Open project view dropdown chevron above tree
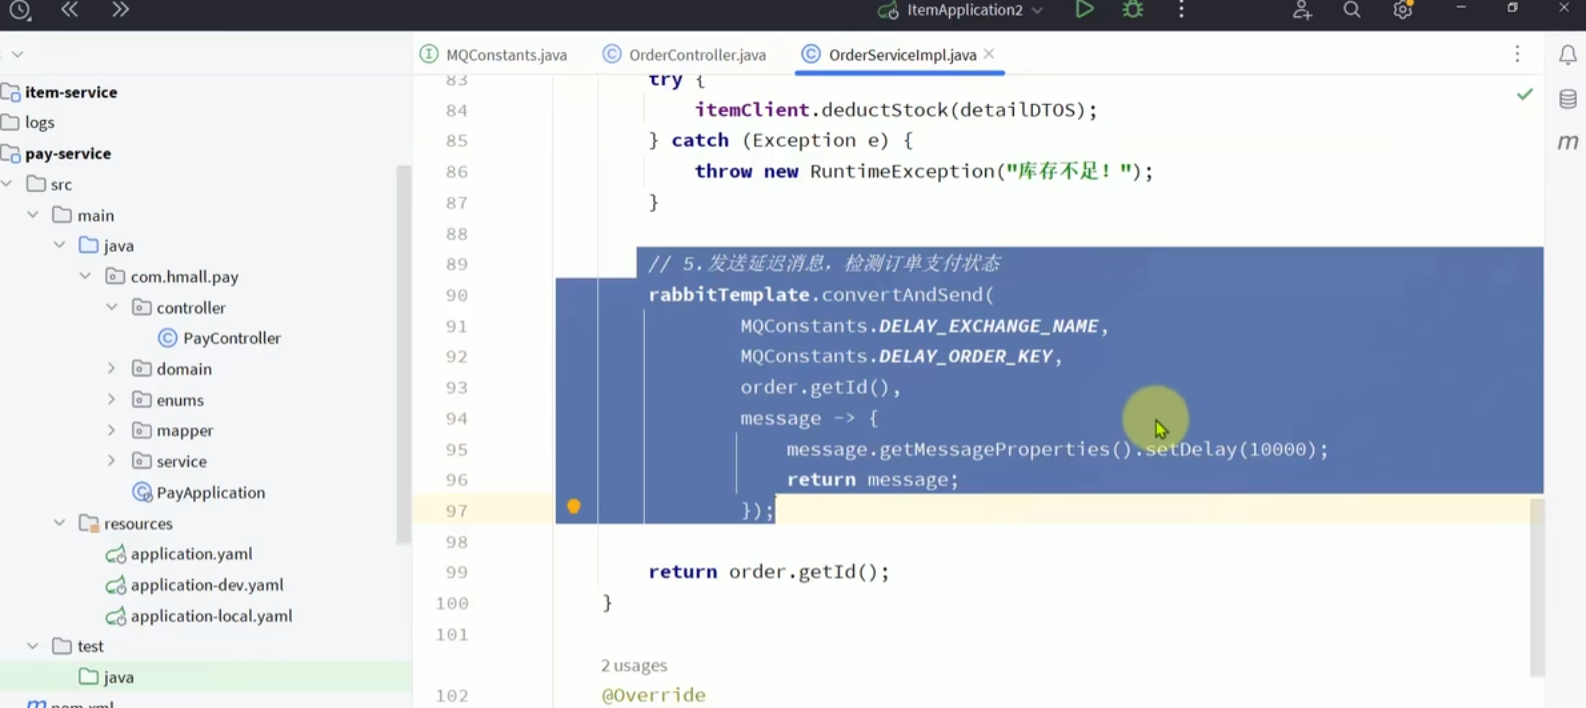 (x=17, y=54)
